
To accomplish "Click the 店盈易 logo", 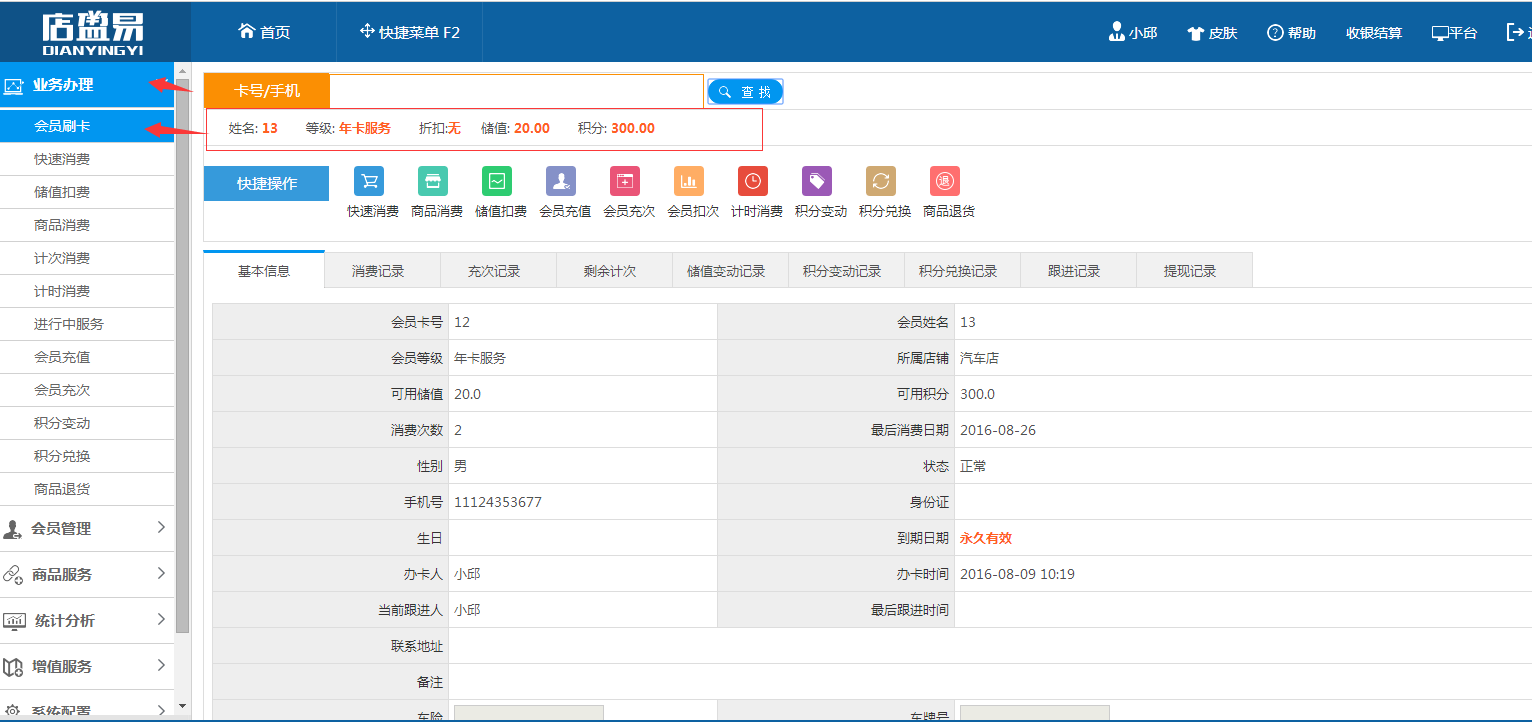I will pos(94,32).
